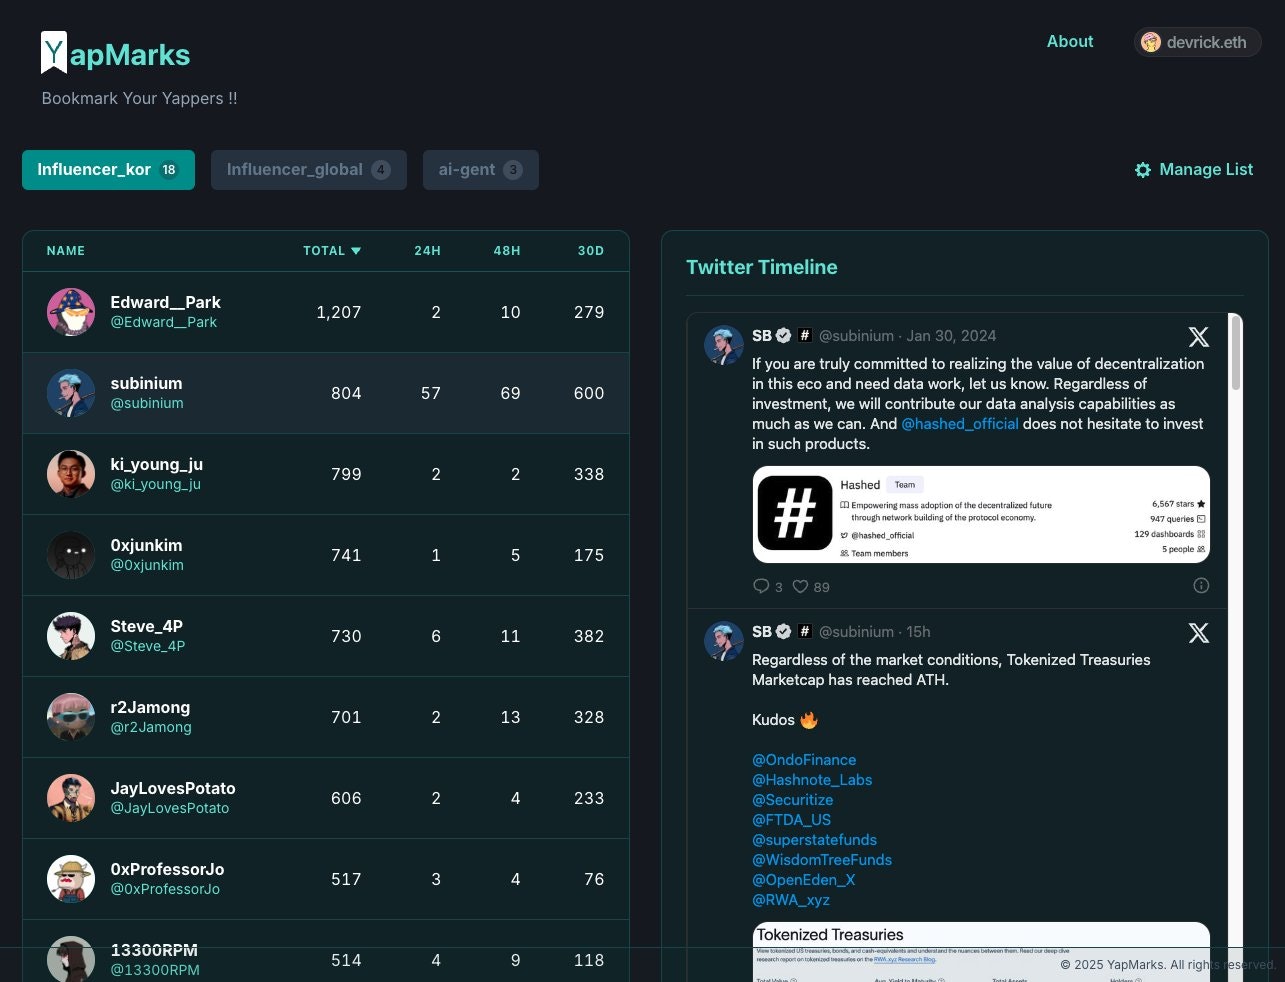The height and width of the screenshot is (982, 1285).
Task: Open the @RWA_xyz mention
Action: [x=791, y=900]
